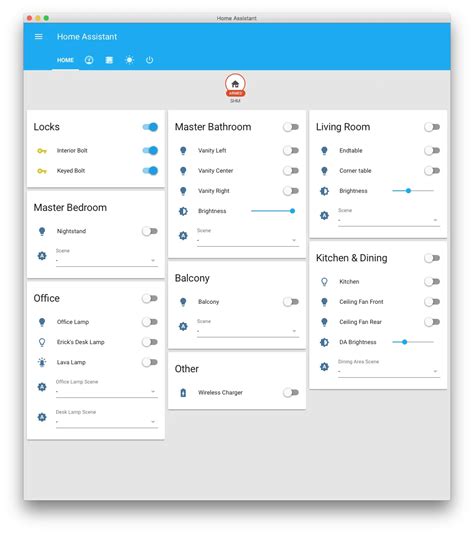
Task: Click the Vanity Center bulb icon
Action: pyautogui.click(x=183, y=171)
